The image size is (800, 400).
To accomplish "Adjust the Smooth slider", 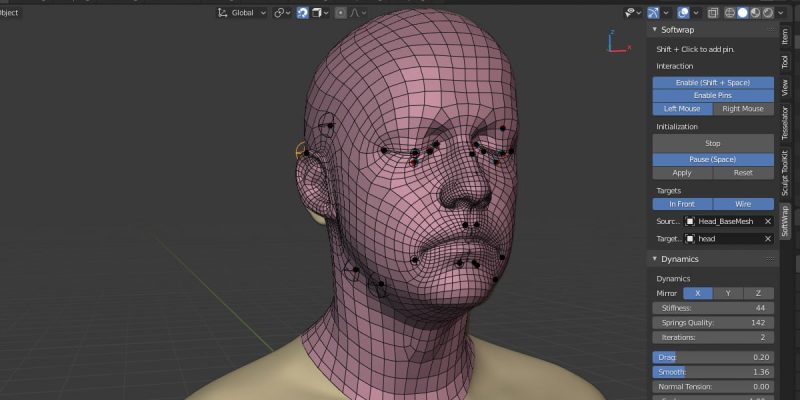I will [713, 371].
